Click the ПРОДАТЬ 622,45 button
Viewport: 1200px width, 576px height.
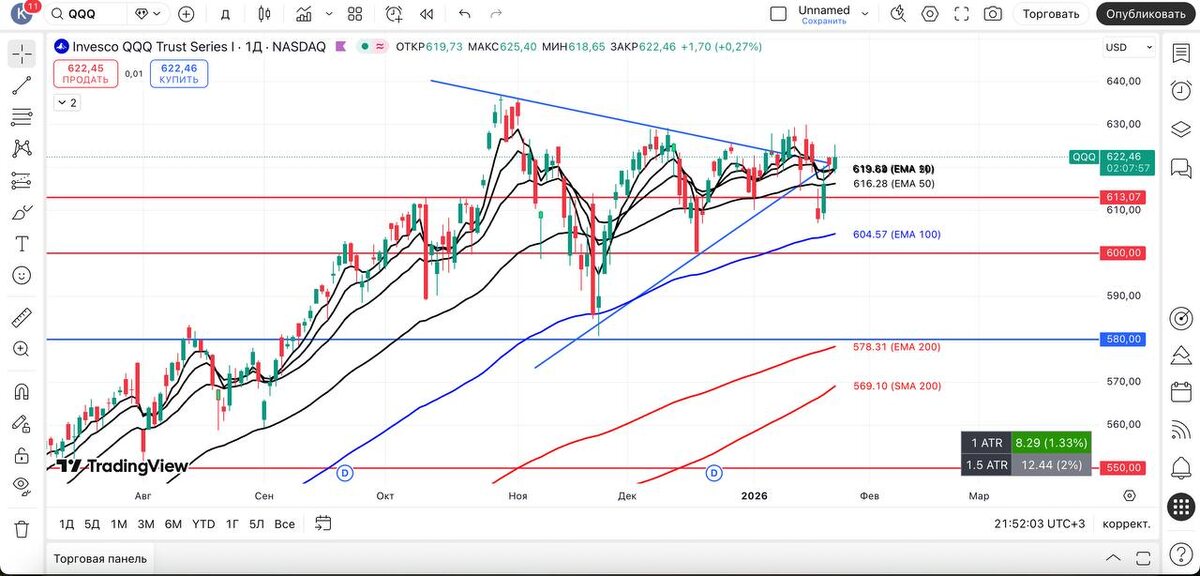pyautogui.click(x=85, y=73)
